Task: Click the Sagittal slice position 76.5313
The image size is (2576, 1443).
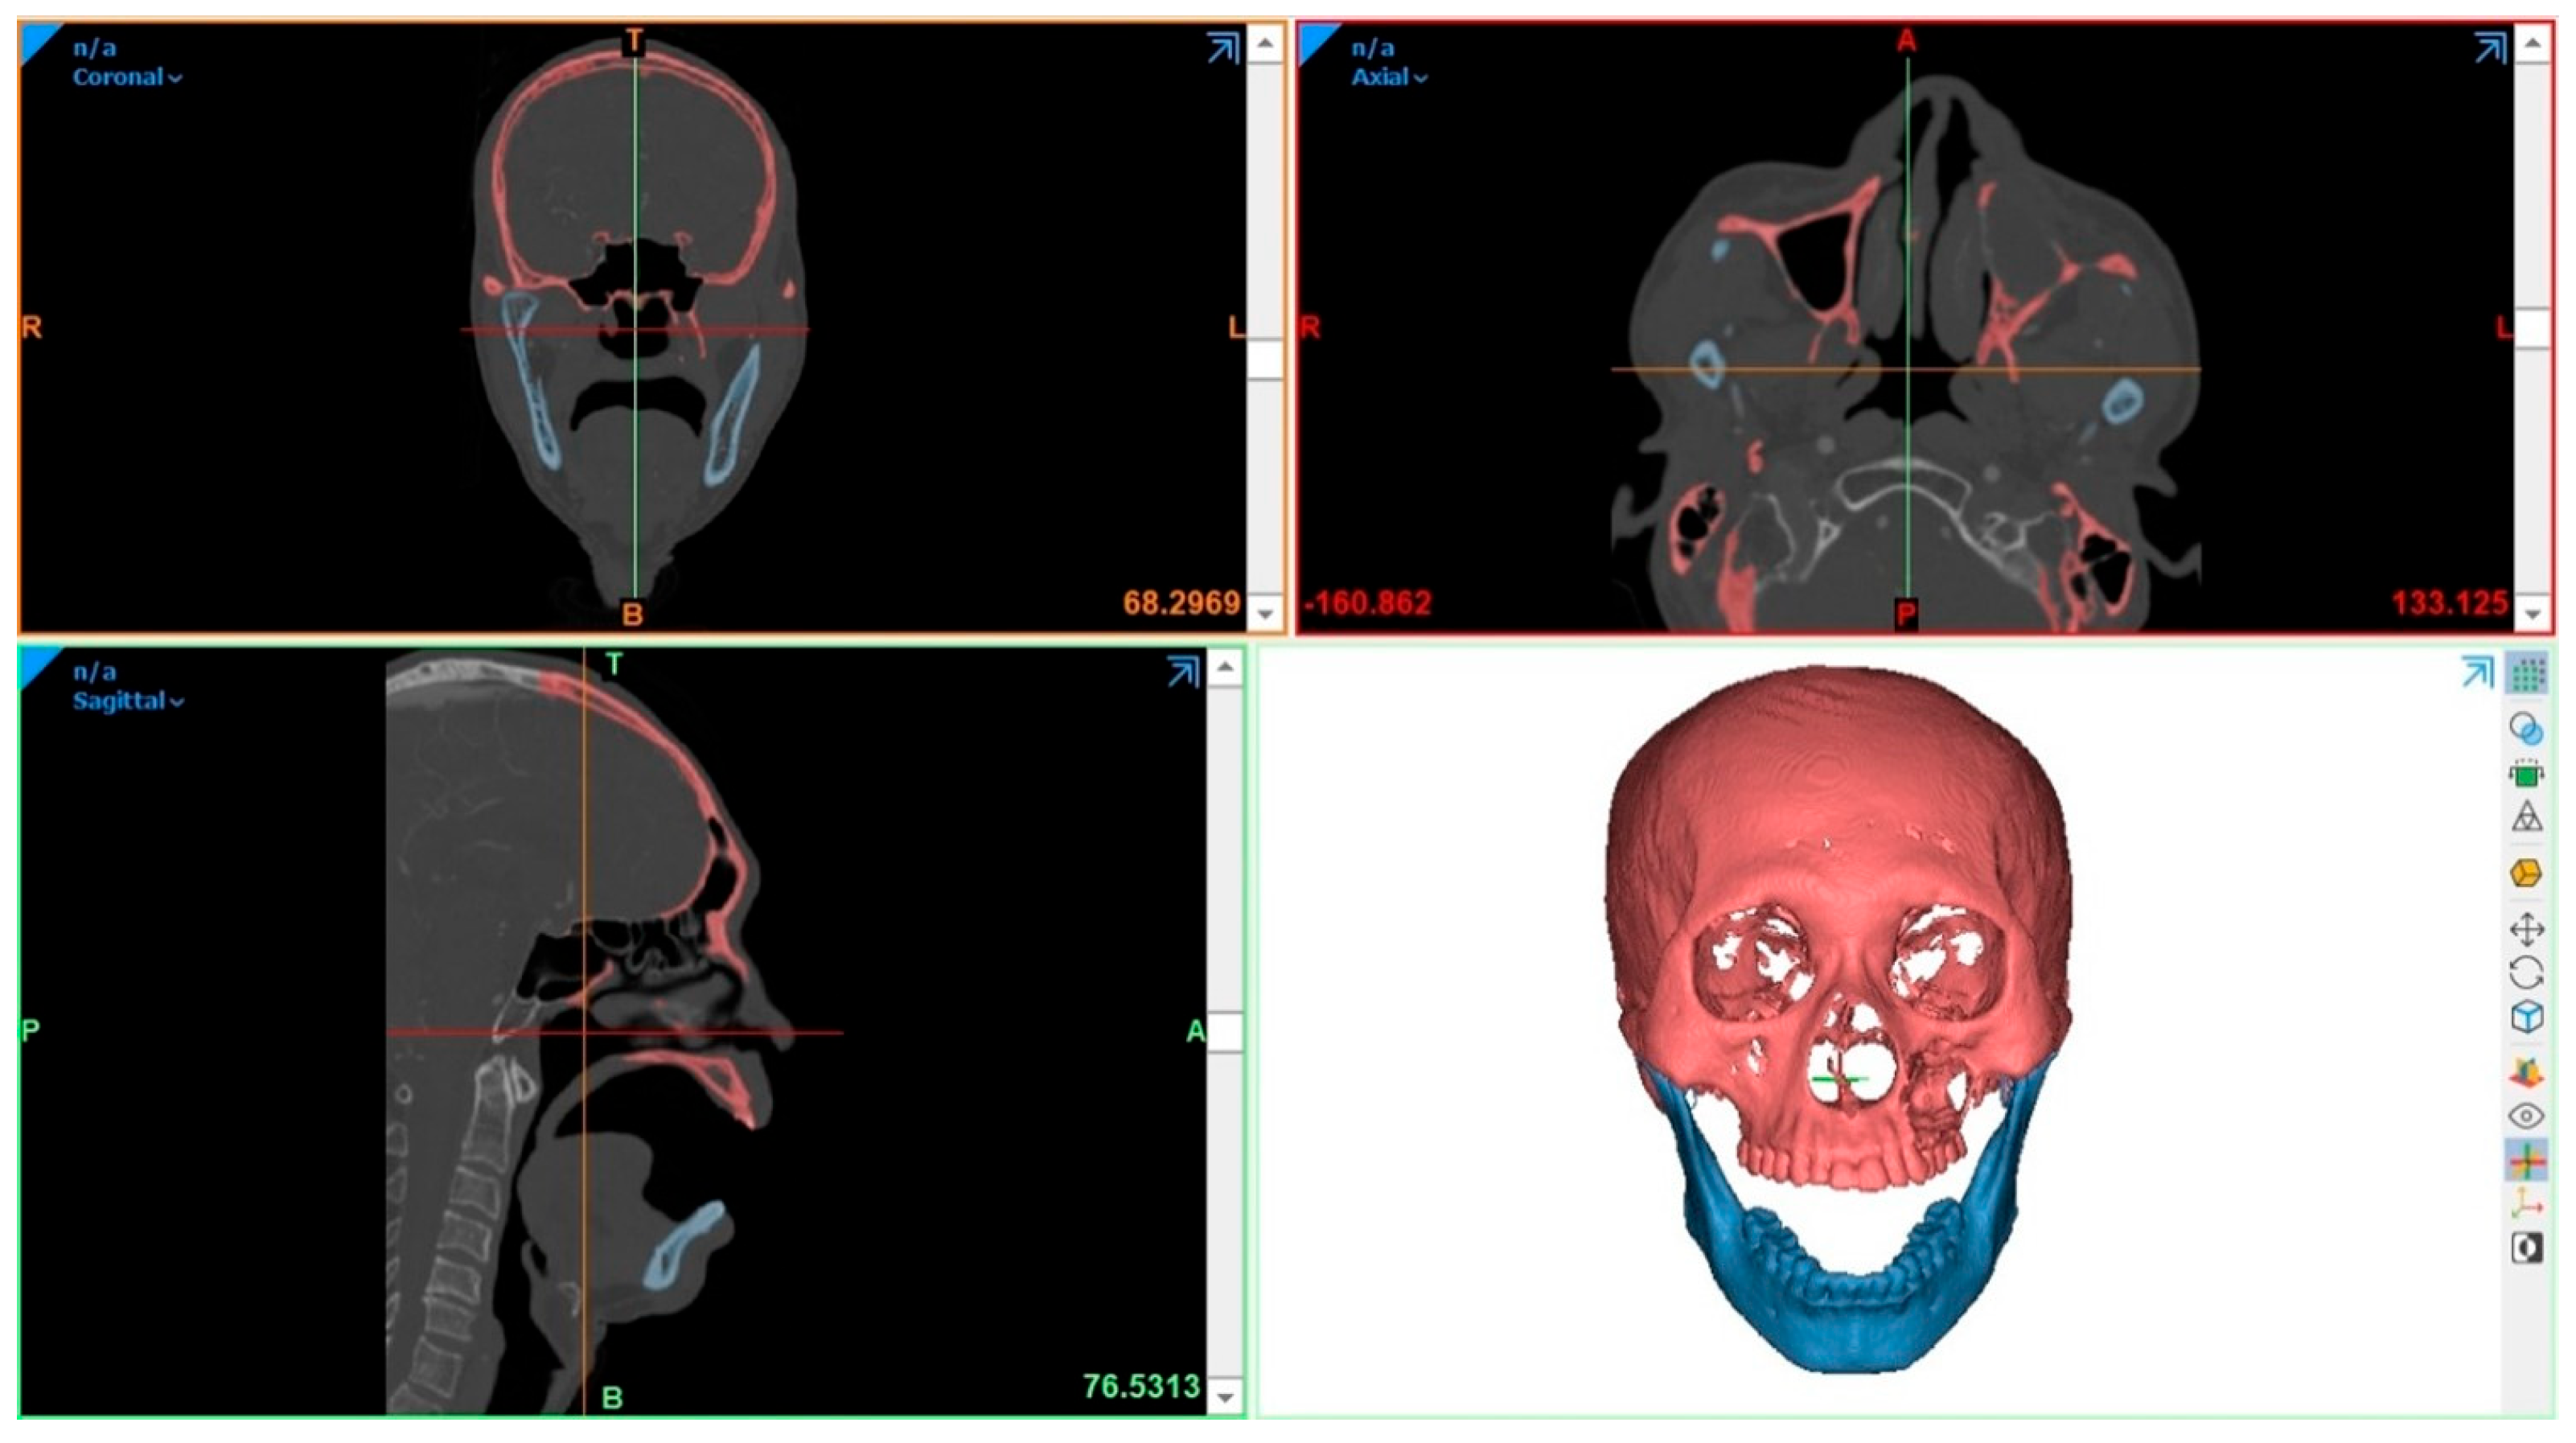Action: tap(1141, 1386)
